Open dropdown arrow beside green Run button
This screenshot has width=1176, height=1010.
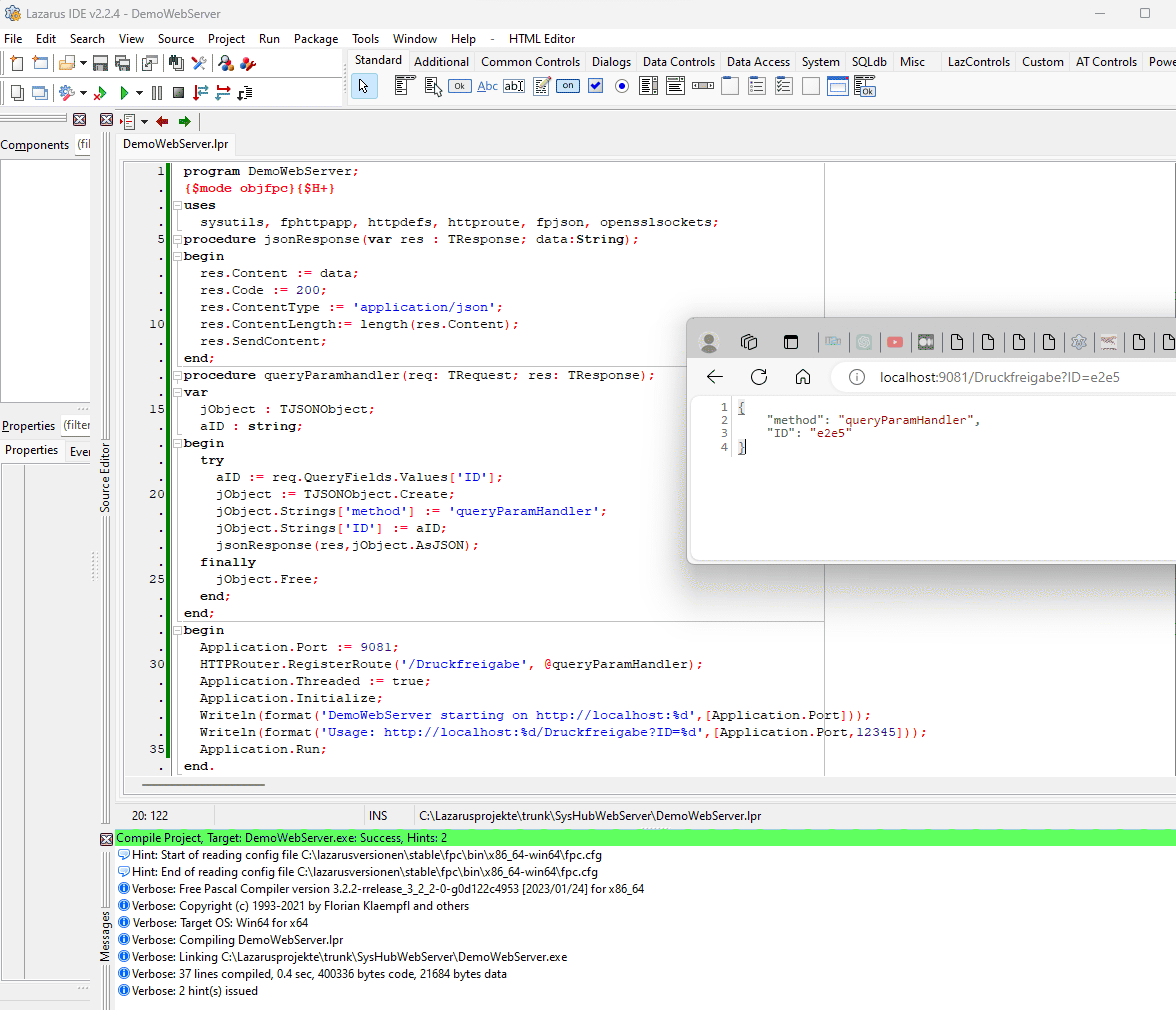(x=140, y=93)
